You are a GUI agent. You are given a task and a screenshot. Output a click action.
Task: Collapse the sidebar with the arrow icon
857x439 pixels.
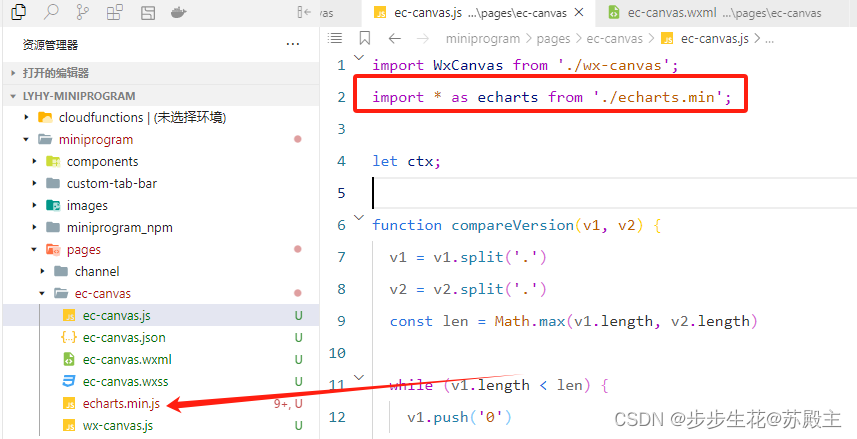click(x=304, y=12)
